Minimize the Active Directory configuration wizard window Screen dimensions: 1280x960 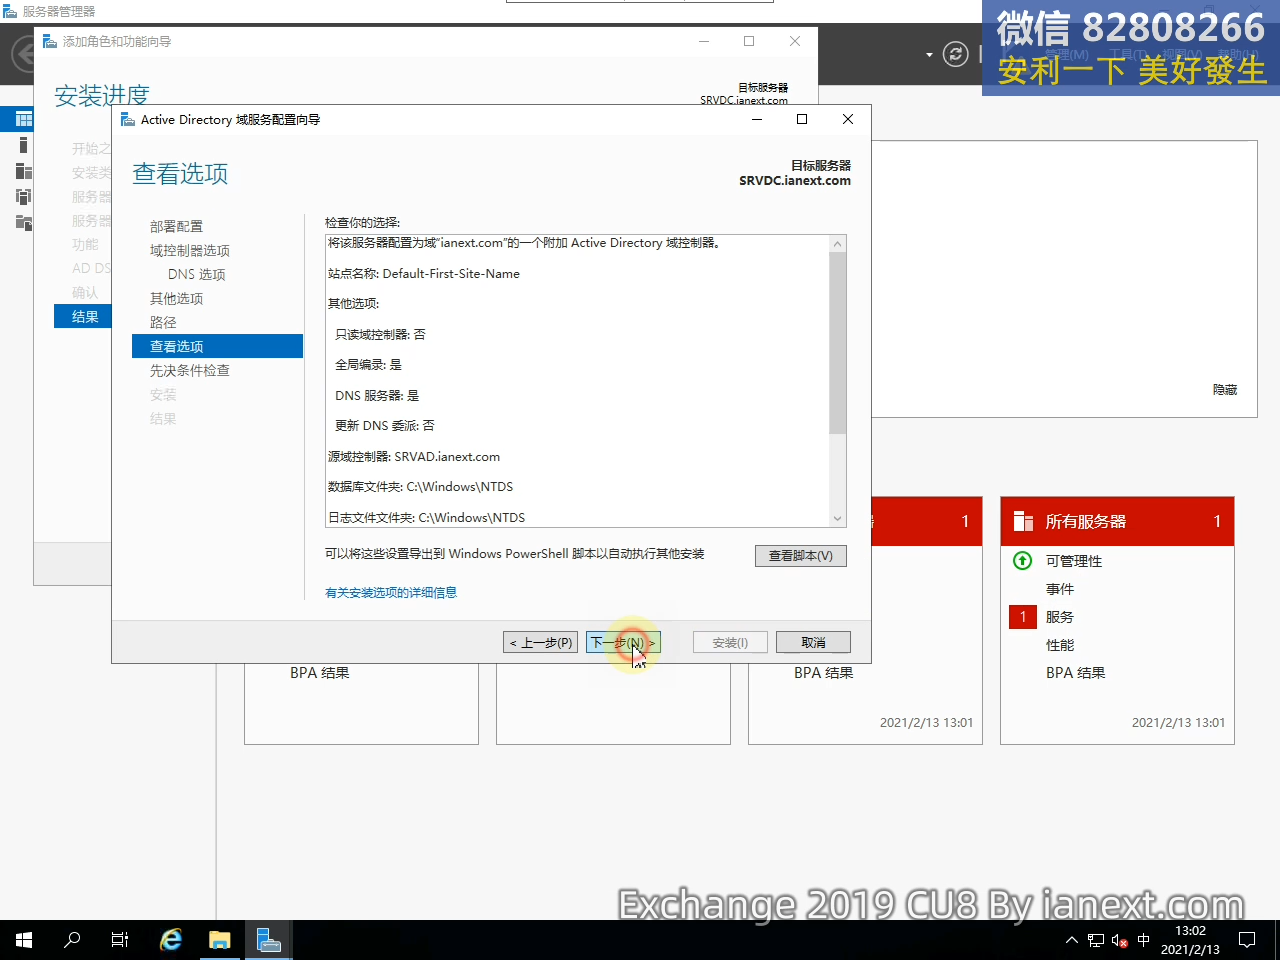coord(757,119)
